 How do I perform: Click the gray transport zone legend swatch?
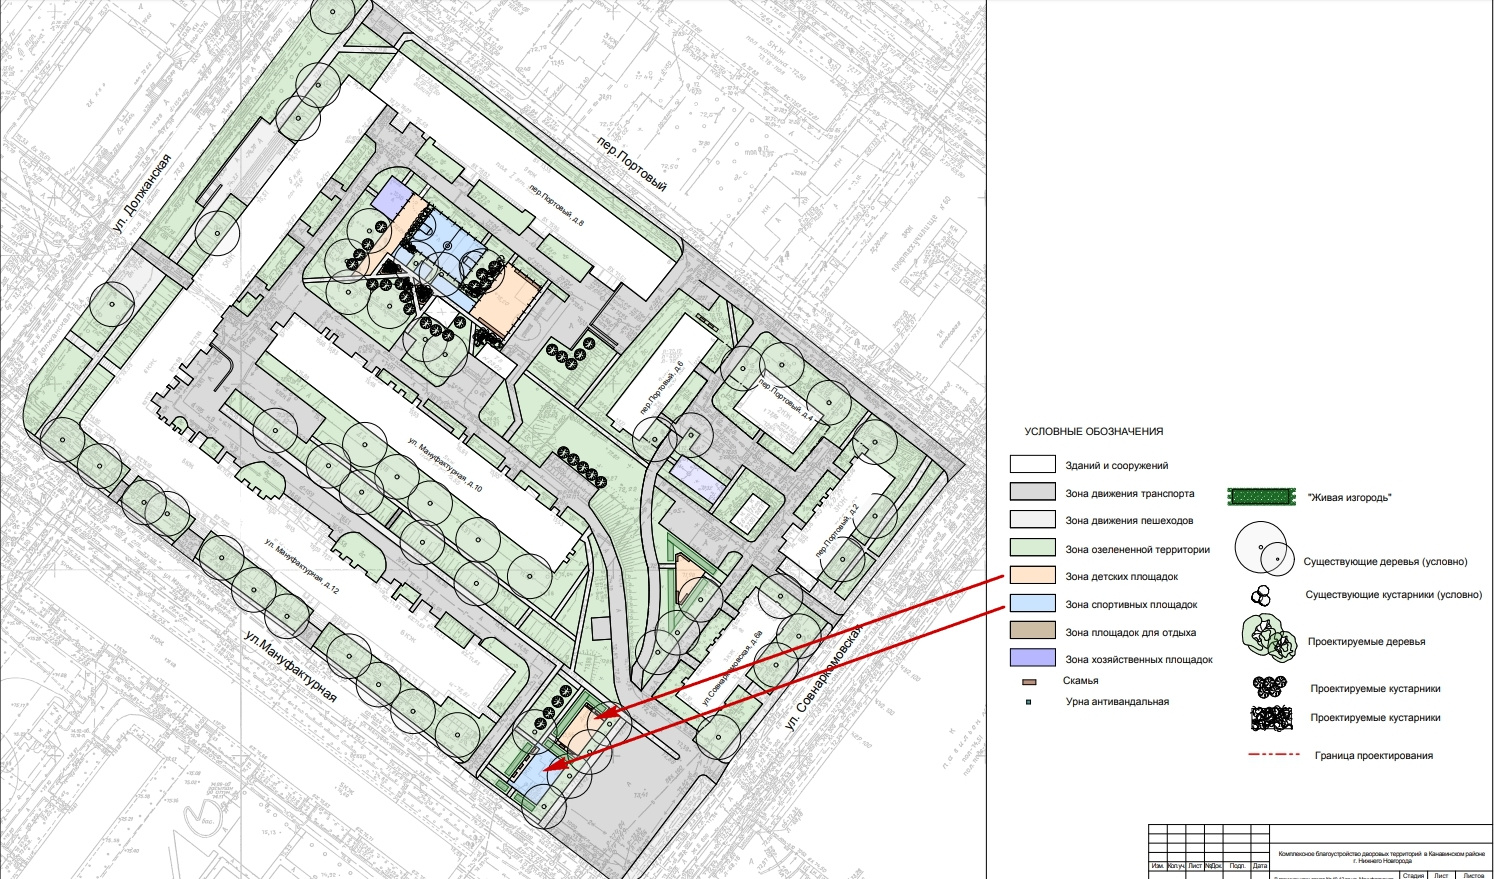1032,492
